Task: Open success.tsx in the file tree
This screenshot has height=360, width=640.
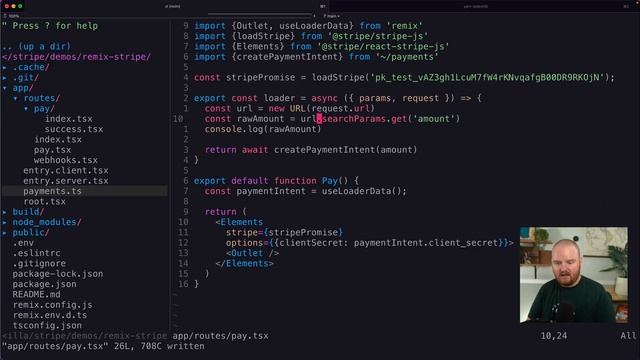Action: tap(74, 129)
